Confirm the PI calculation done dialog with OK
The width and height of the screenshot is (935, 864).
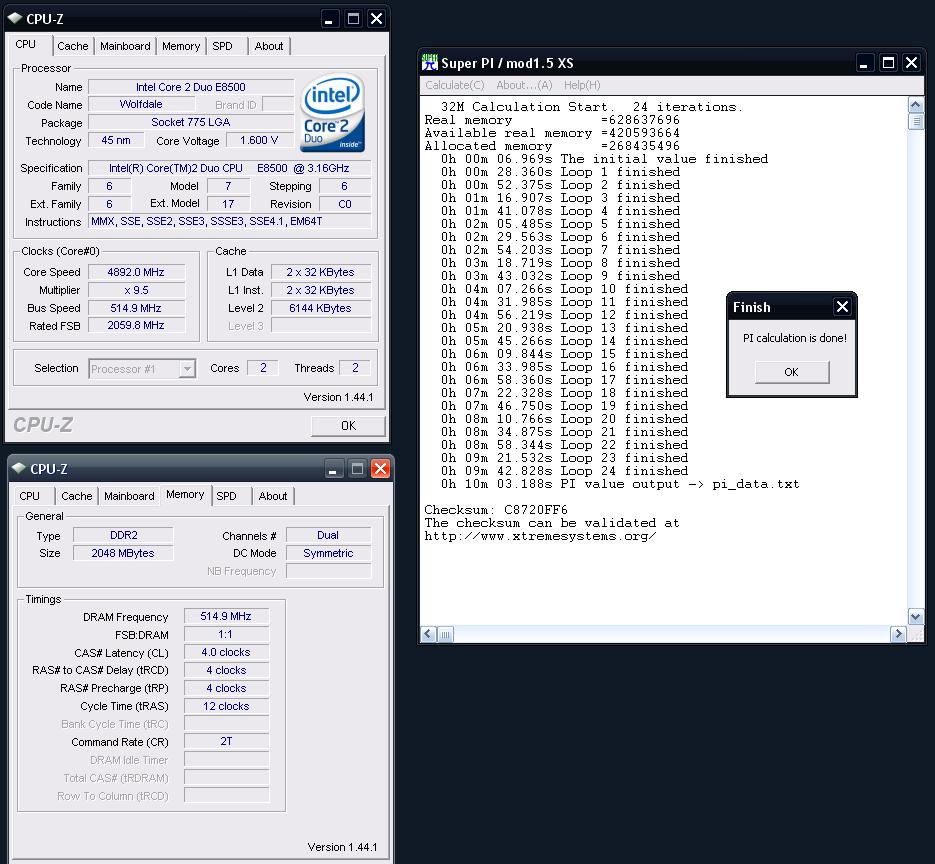tap(791, 372)
